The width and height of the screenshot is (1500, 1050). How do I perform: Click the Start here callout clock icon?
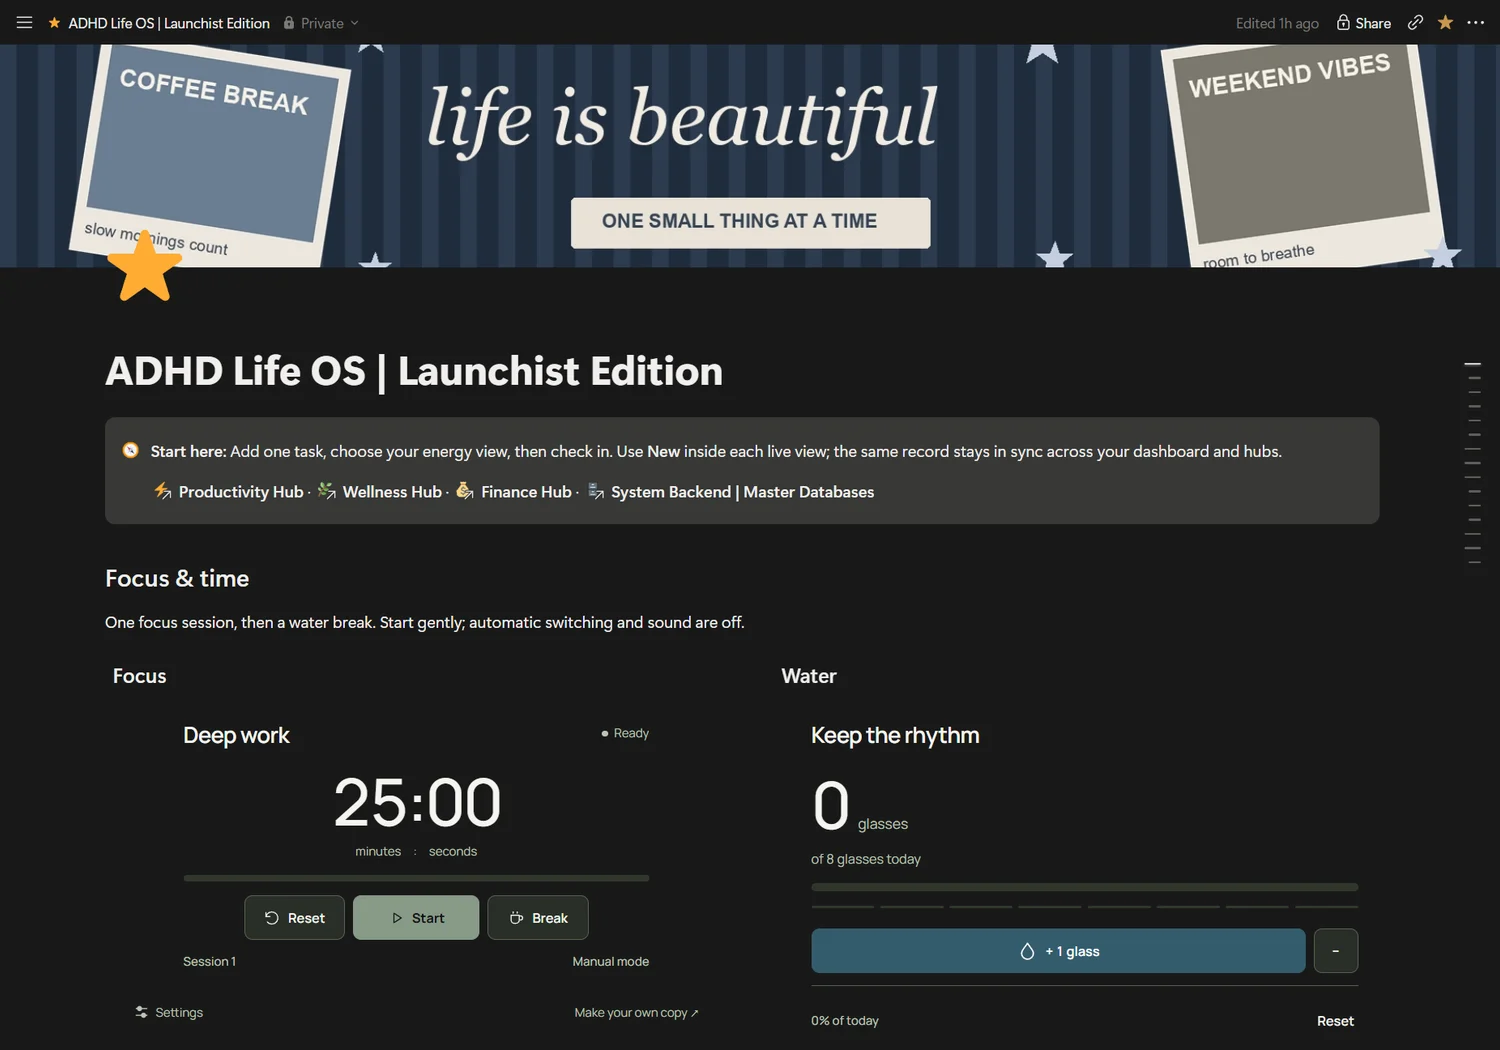[131, 450]
